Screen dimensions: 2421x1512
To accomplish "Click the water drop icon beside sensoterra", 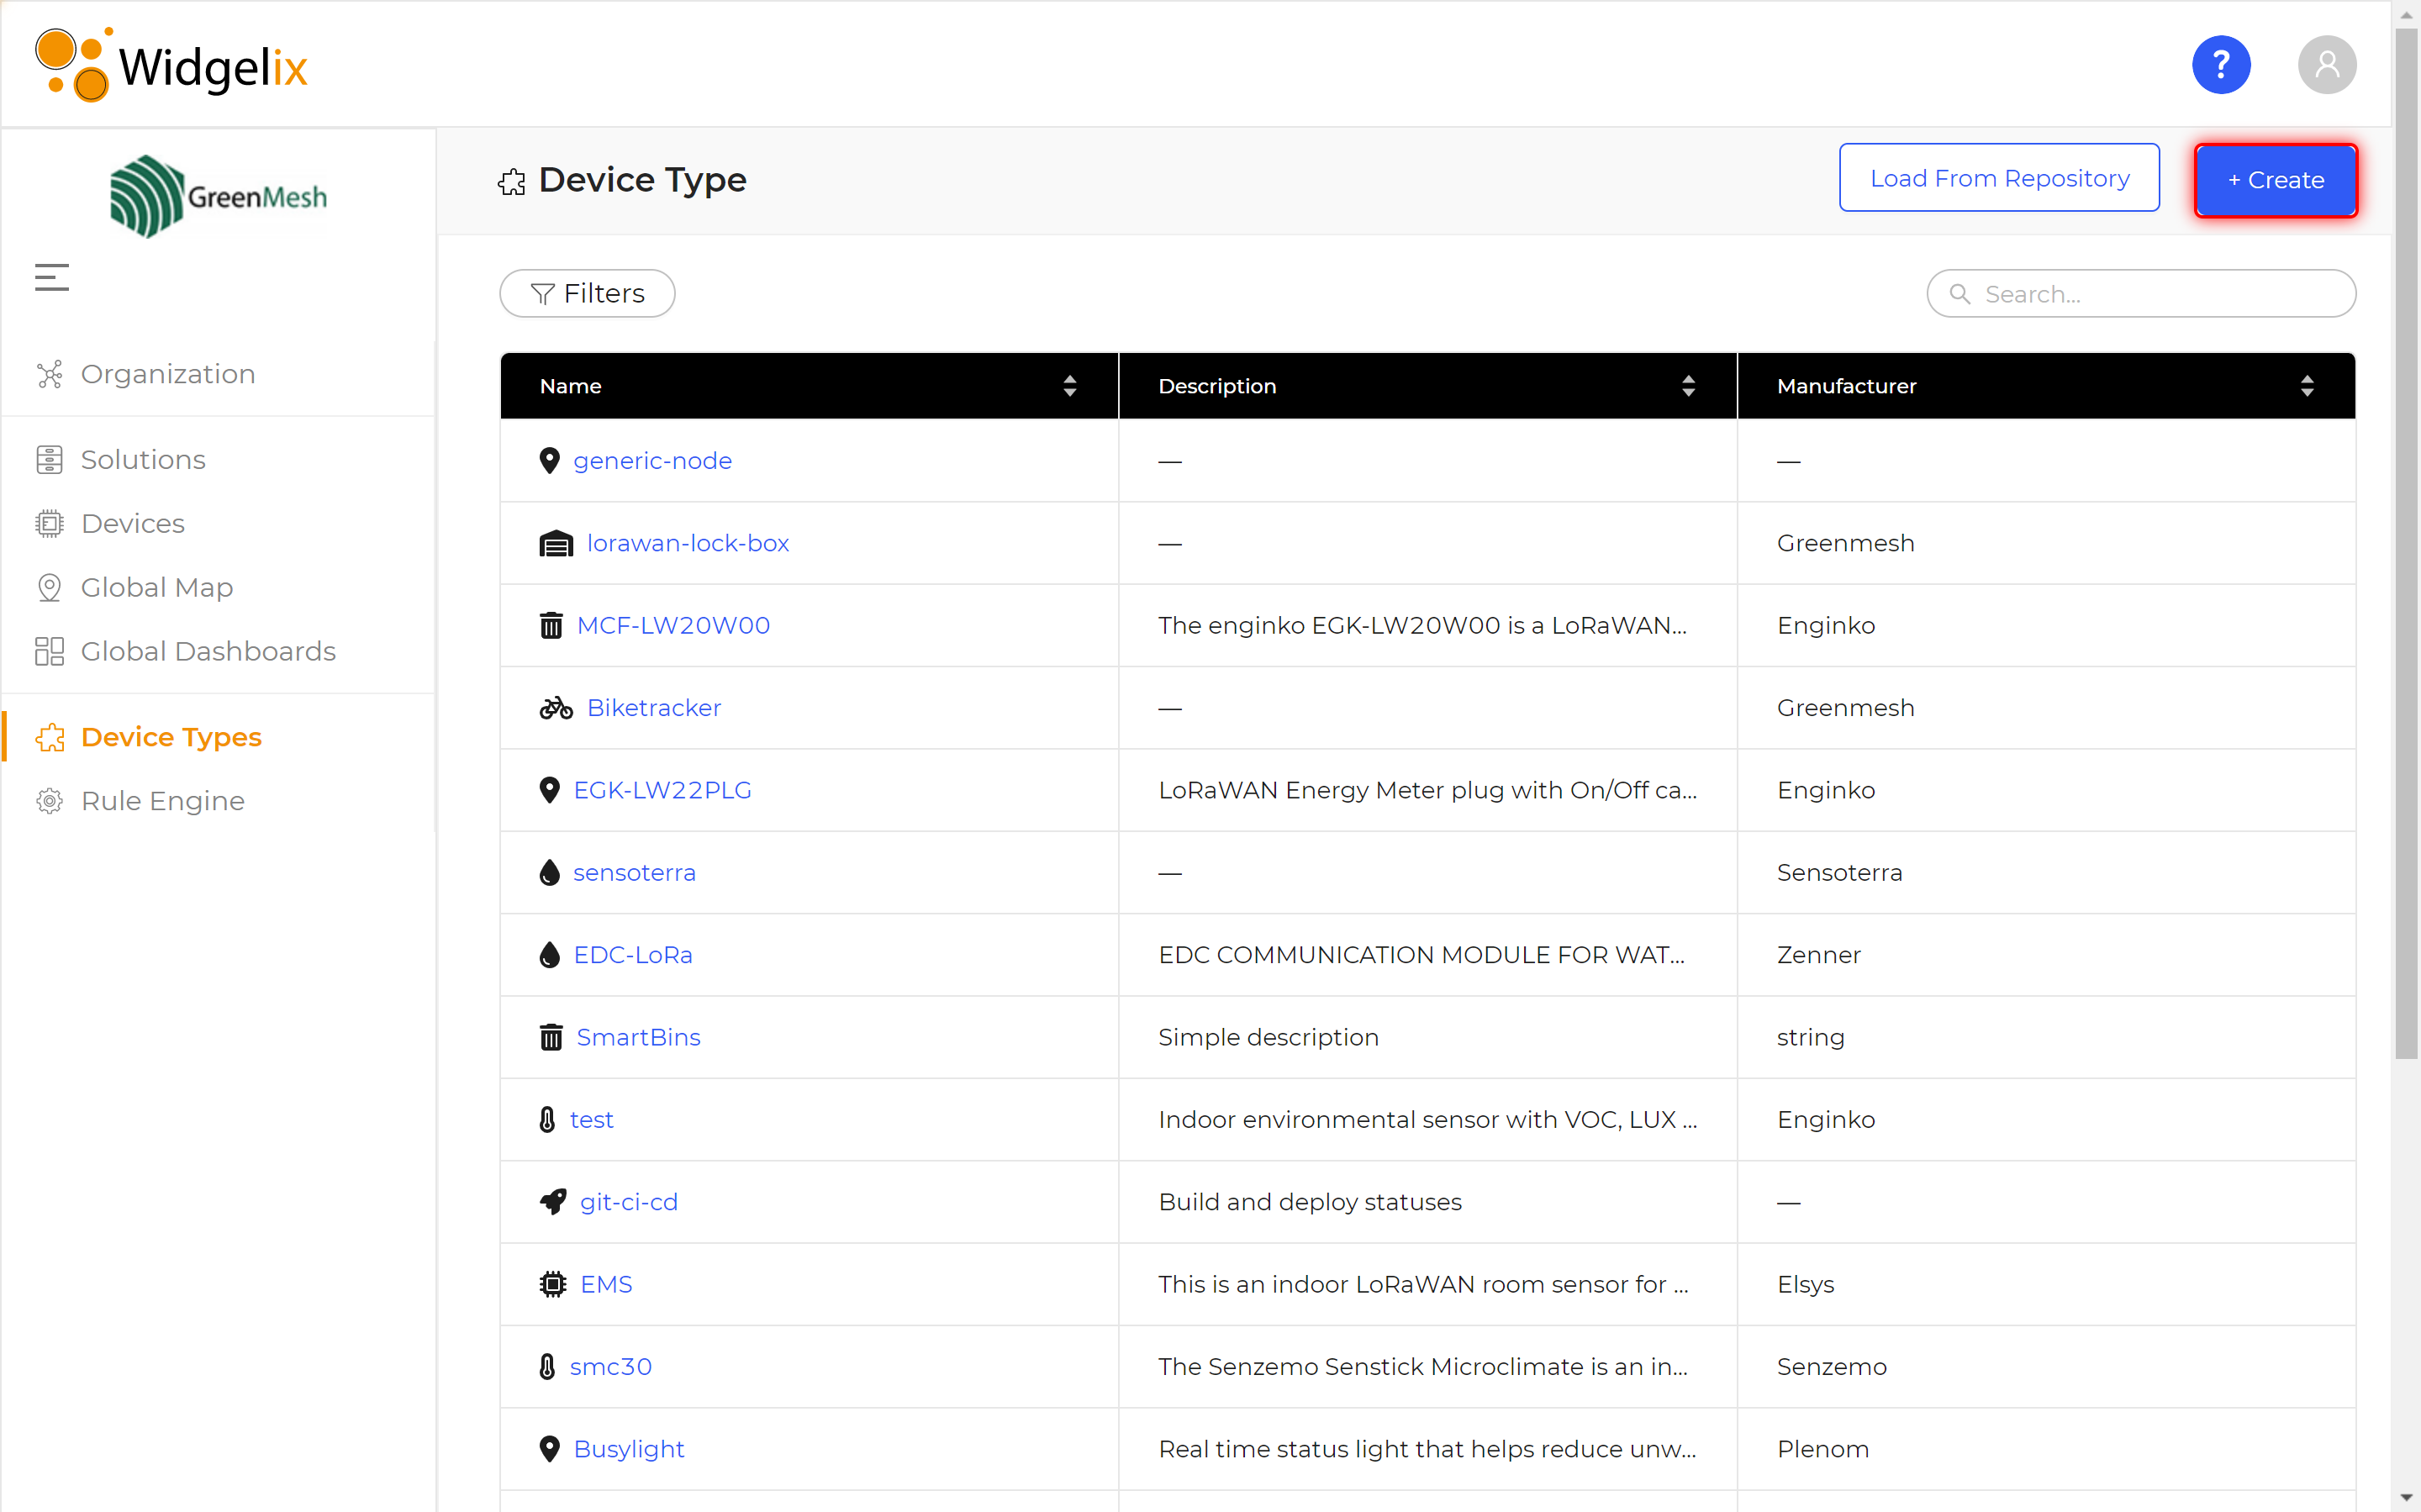I will click(x=549, y=872).
